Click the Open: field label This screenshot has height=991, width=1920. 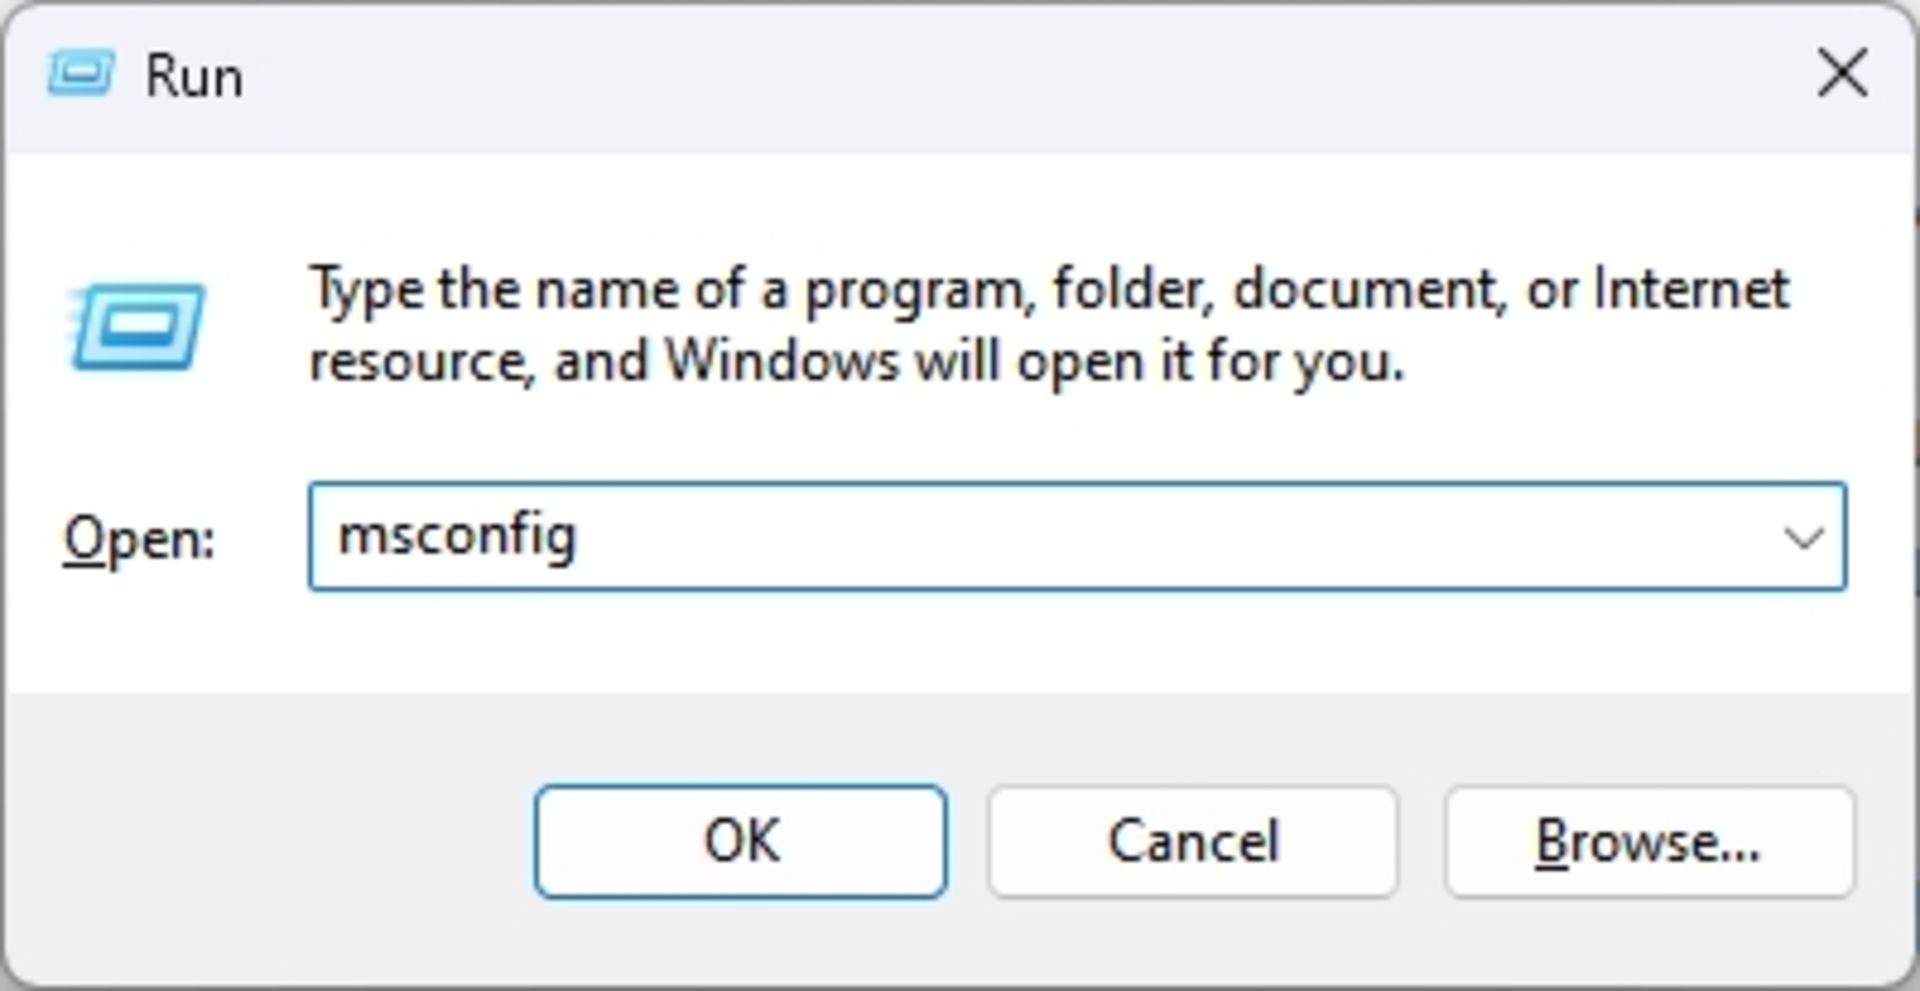click(137, 540)
